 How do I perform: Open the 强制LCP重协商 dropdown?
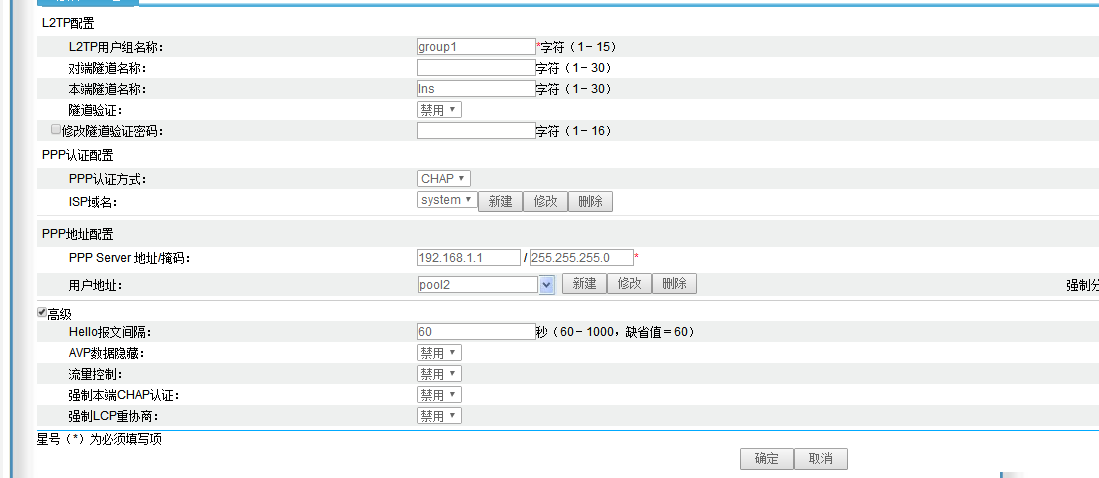pos(439,416)
